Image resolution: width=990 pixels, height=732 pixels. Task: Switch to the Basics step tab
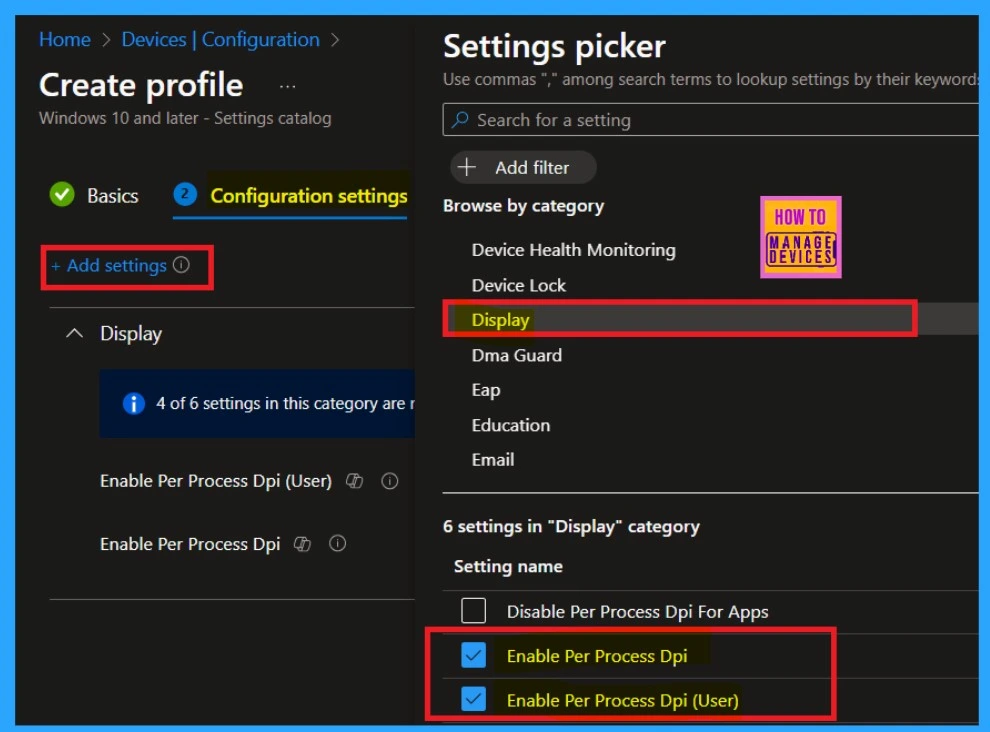click(x=94, y=195)
